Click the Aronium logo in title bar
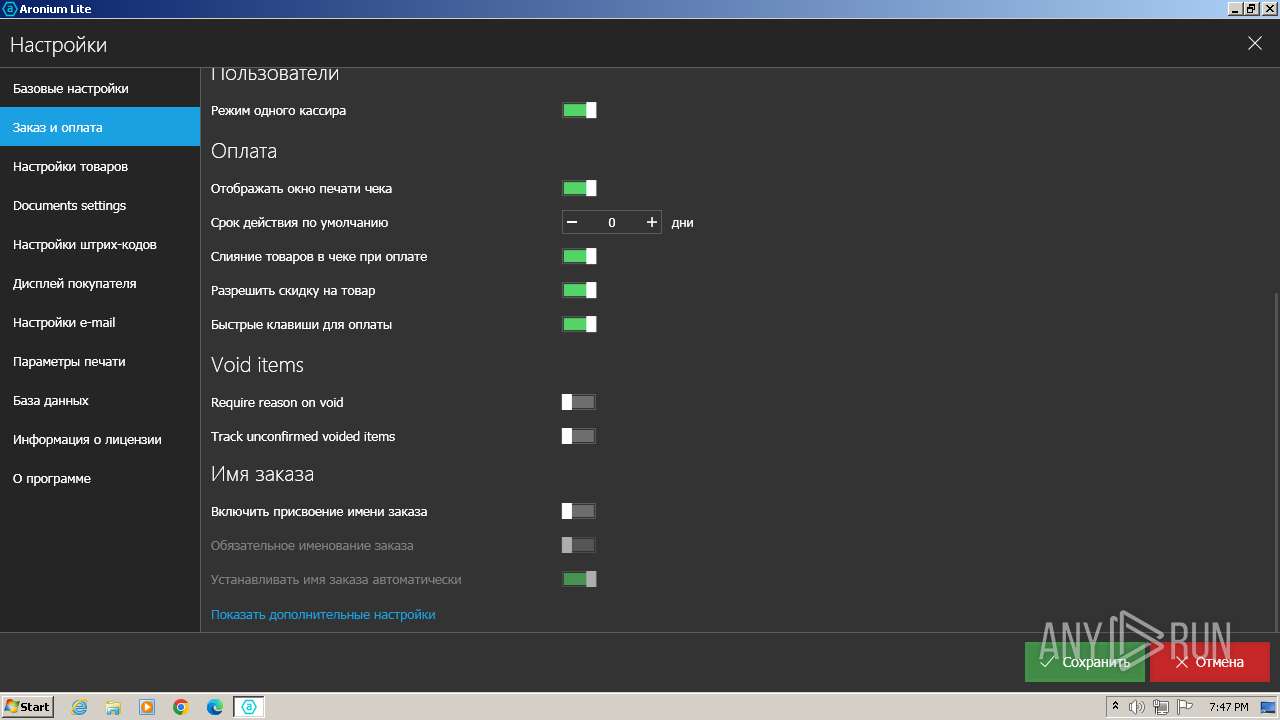Image resolution: width=1280 pixels, height=720 pixels. 9,8
